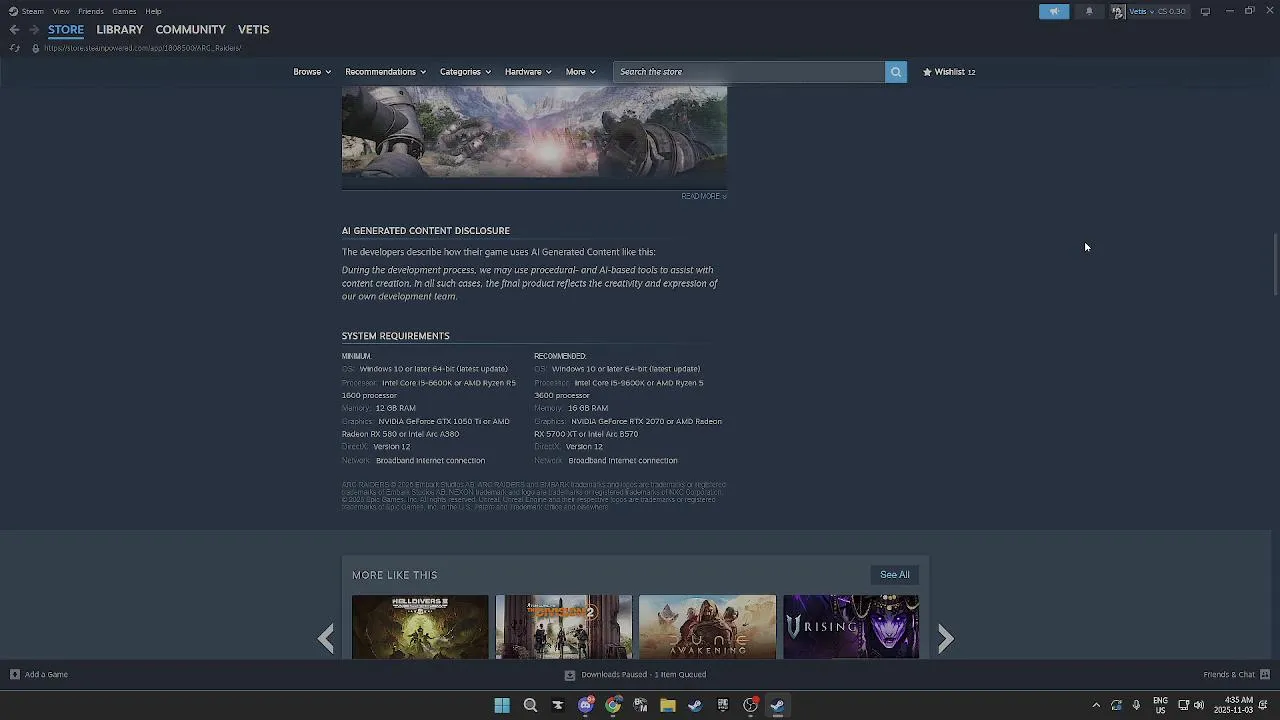Open The Division 2 game thumbnail
Image resolution: width=1280 pixels, height=720 pixels.
click(564, 627)
